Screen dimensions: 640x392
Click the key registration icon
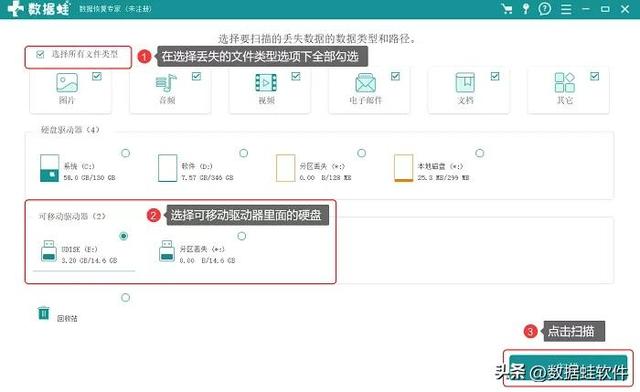pyautogui.click(x=526, y=9)
